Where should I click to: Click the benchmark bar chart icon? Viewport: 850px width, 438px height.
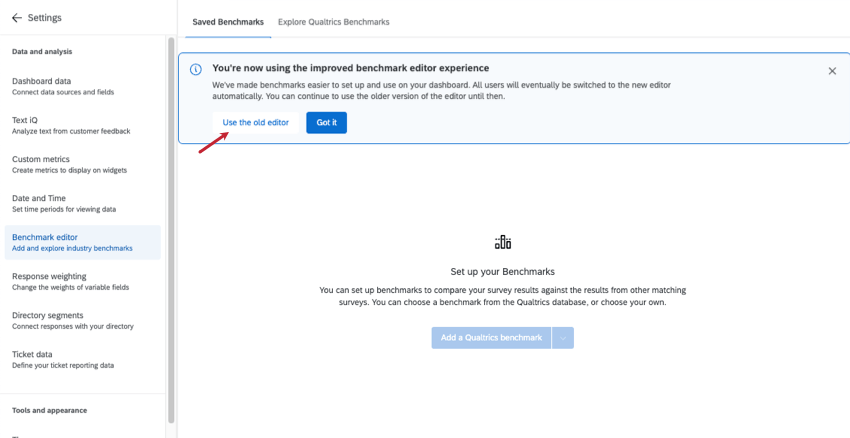(x=503, y=242)
